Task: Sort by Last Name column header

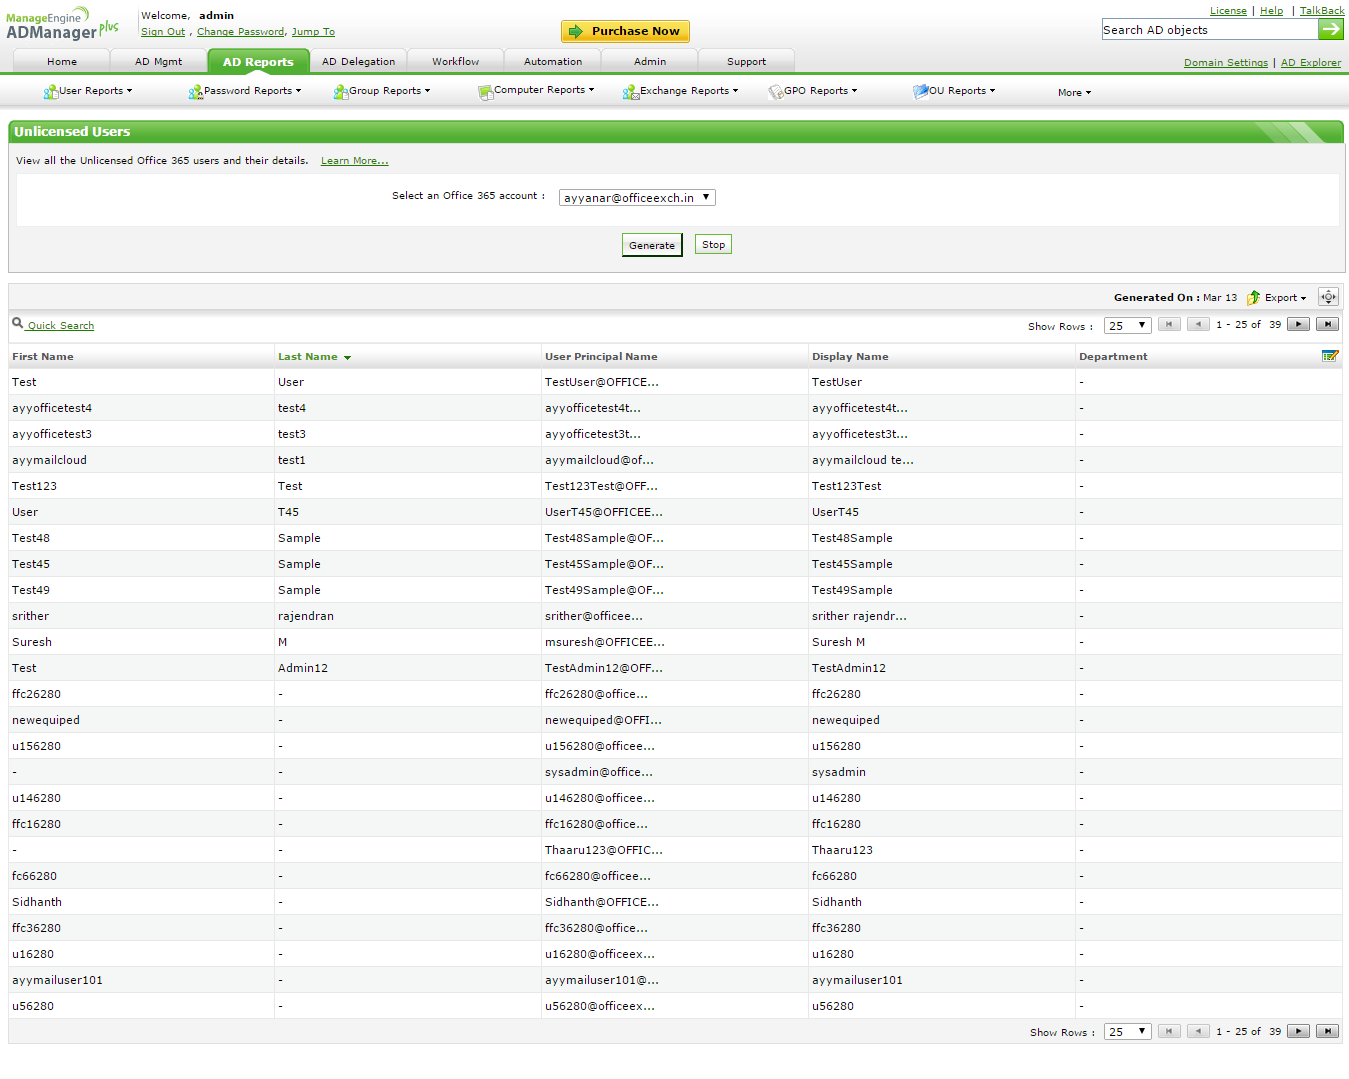Action: [308, 357]
